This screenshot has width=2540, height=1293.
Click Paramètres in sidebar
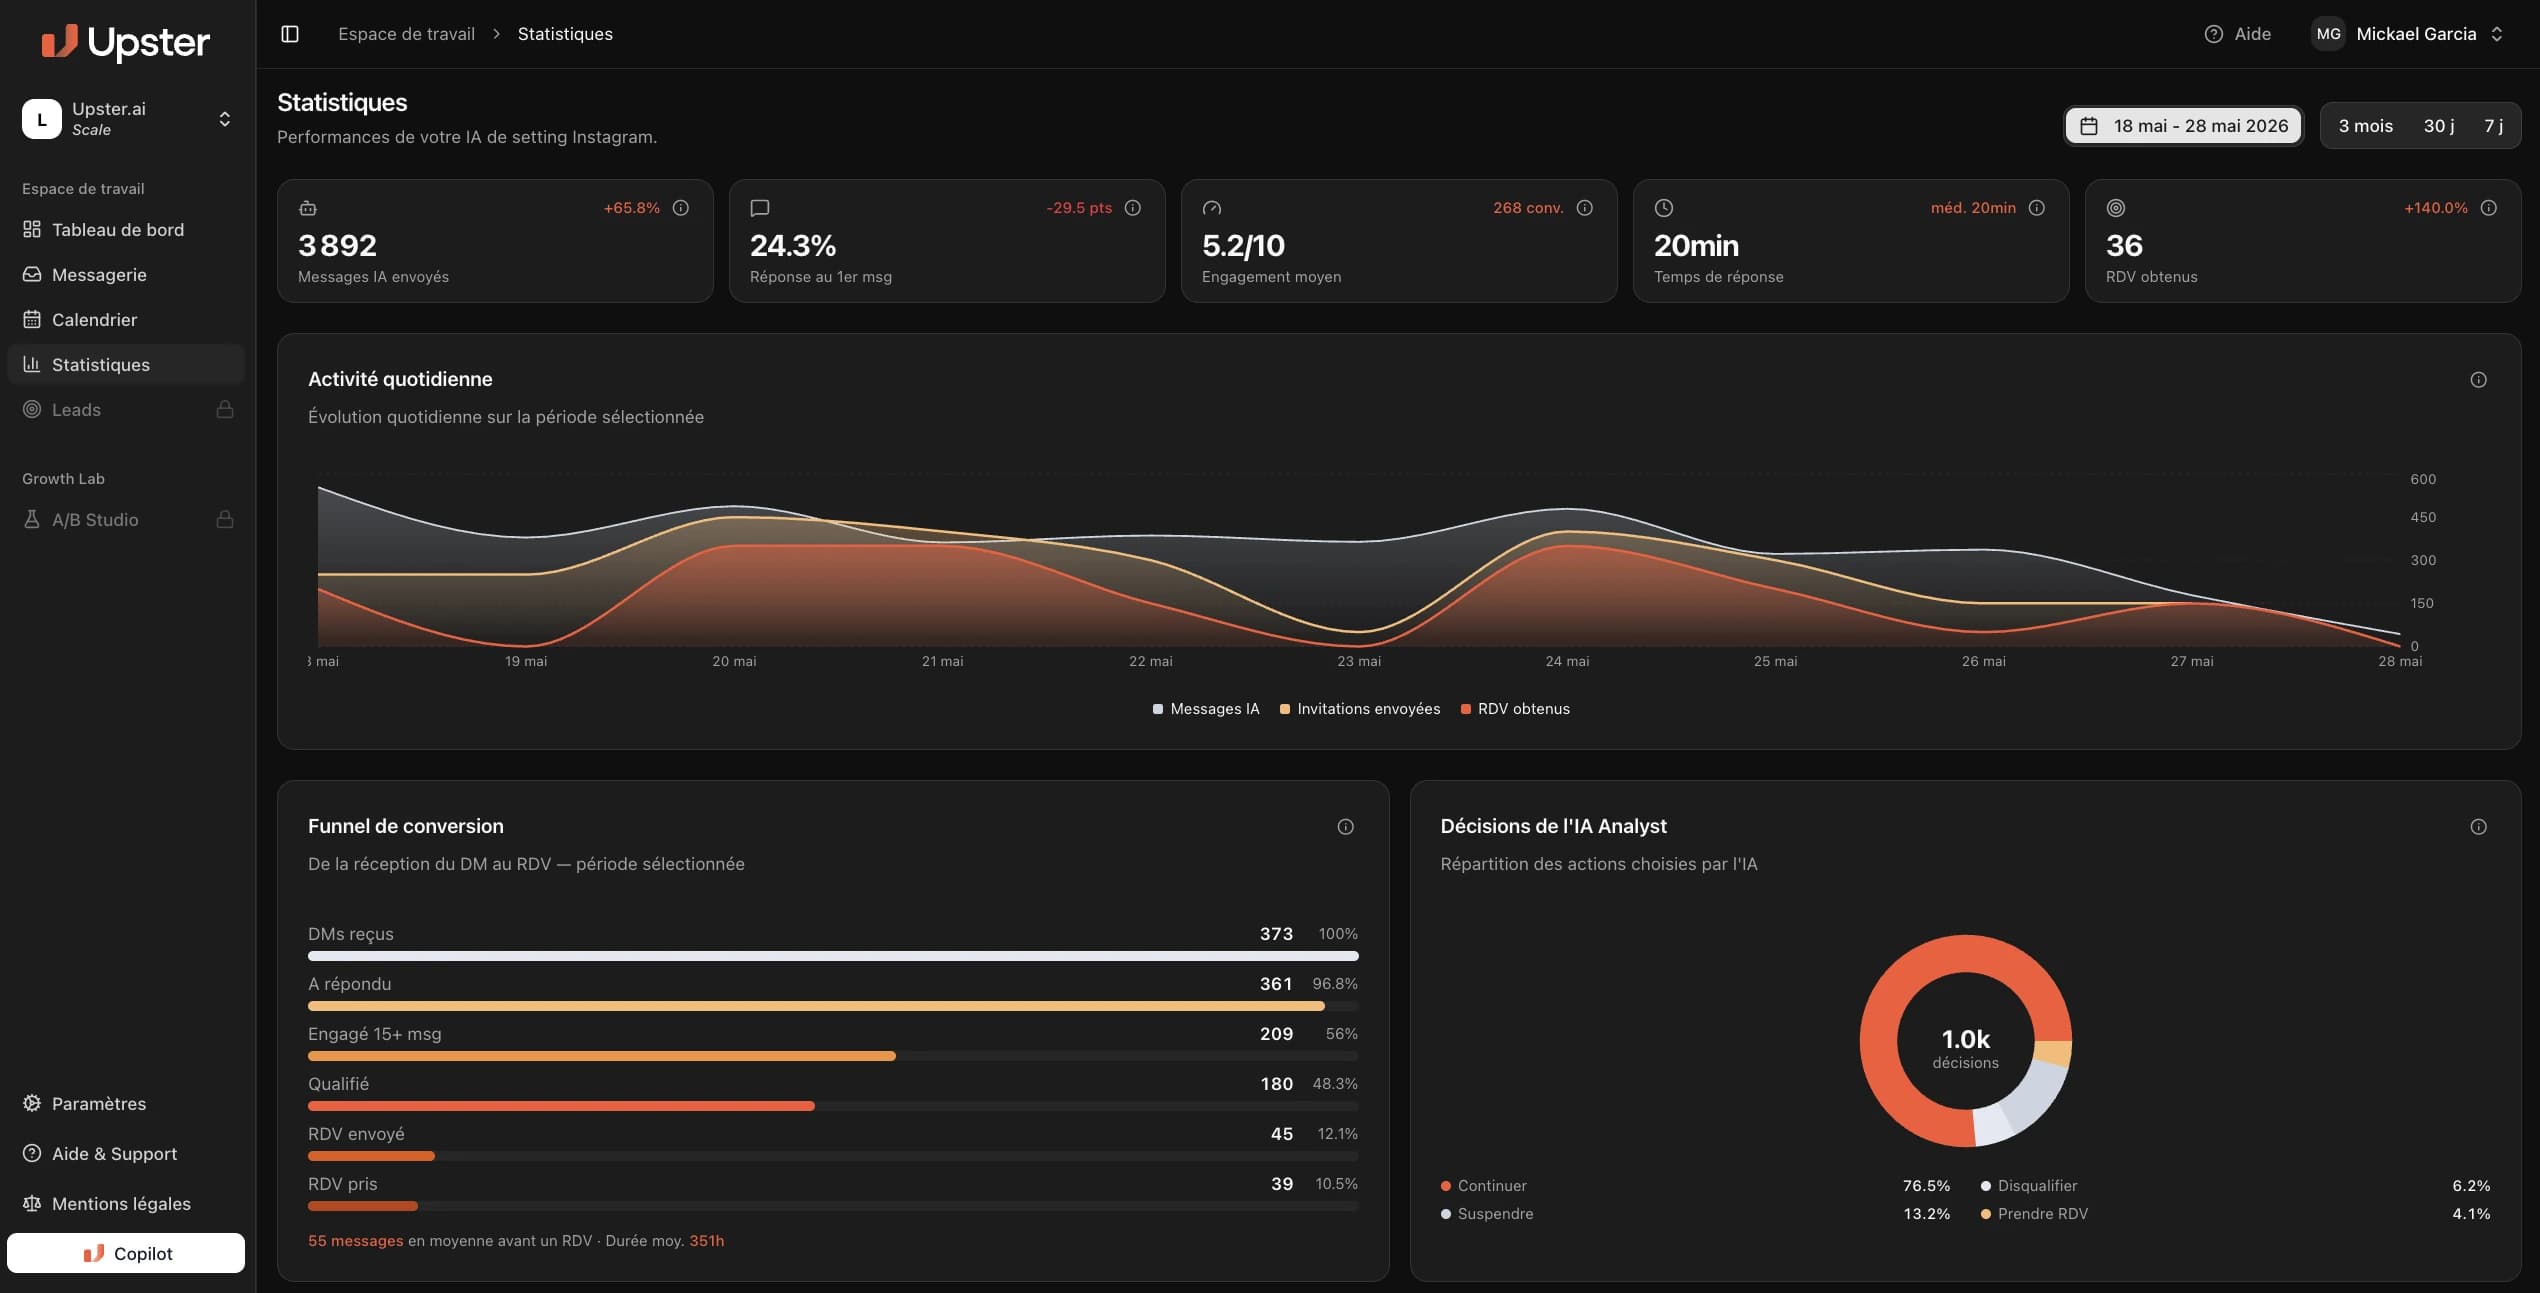[x=126, y=1103]
